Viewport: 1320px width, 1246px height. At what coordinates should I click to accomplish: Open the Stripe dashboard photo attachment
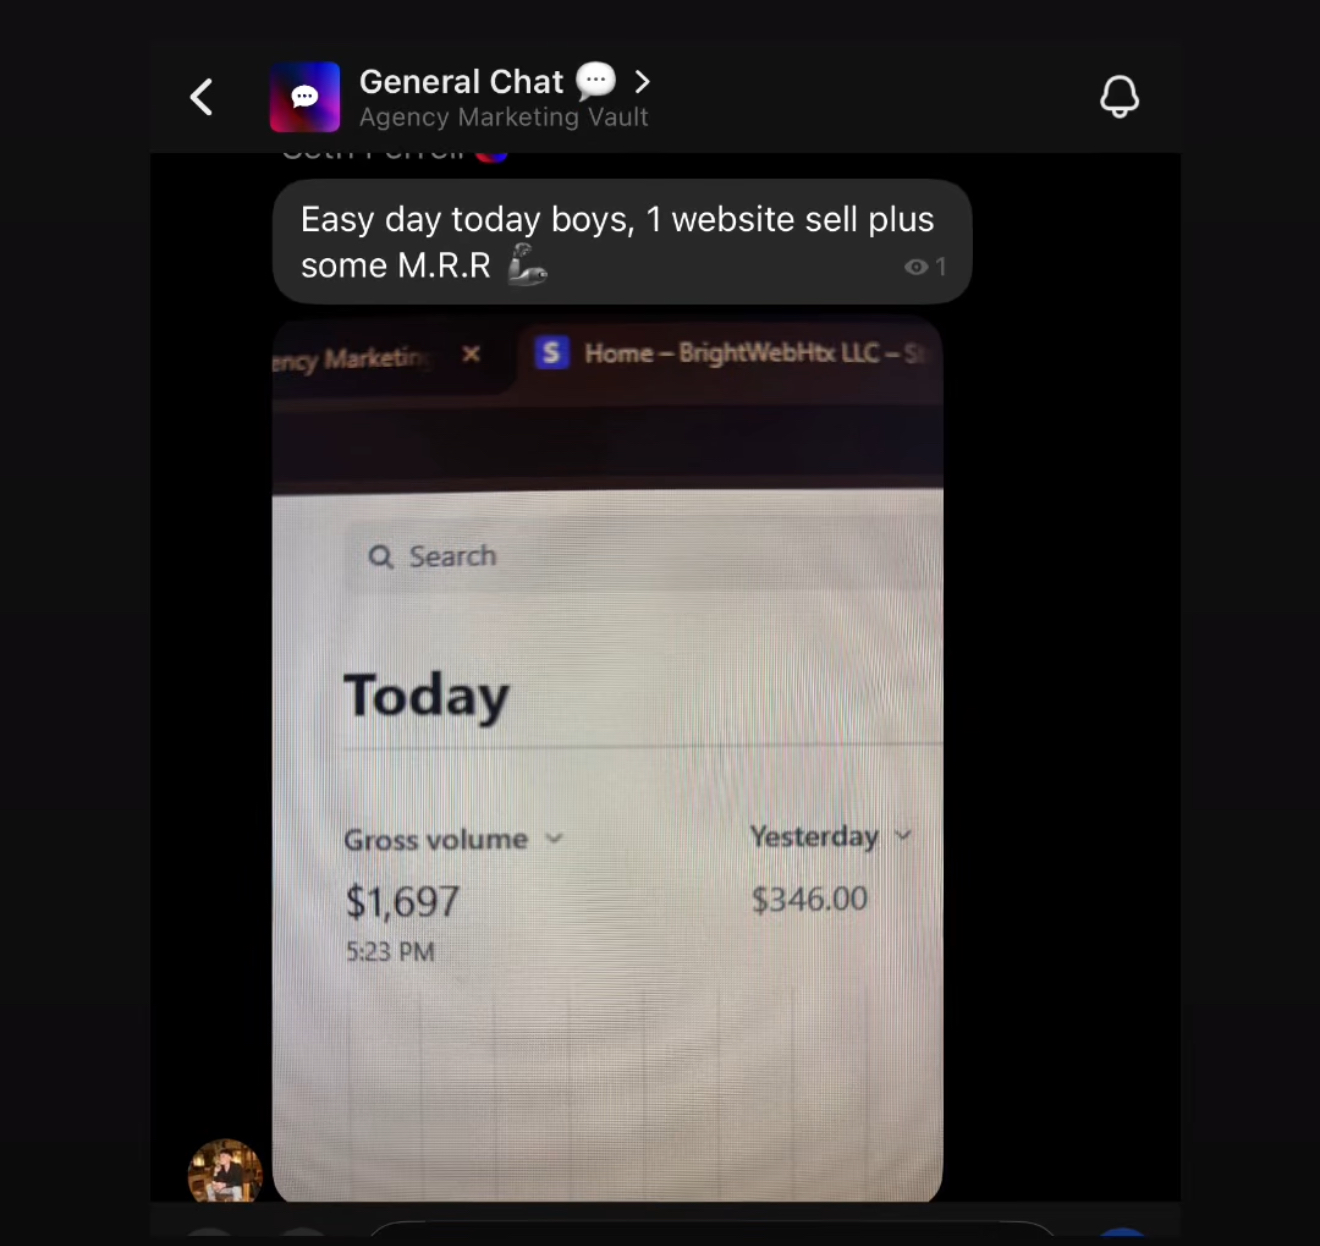608,759
